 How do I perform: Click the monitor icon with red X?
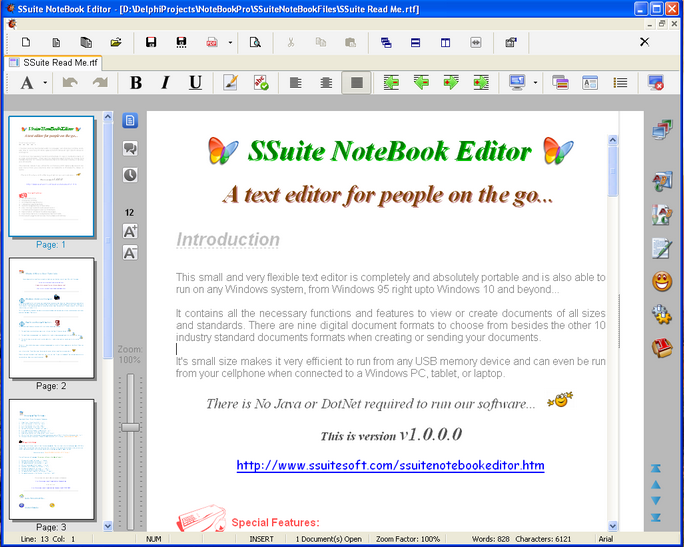point(655,82)
